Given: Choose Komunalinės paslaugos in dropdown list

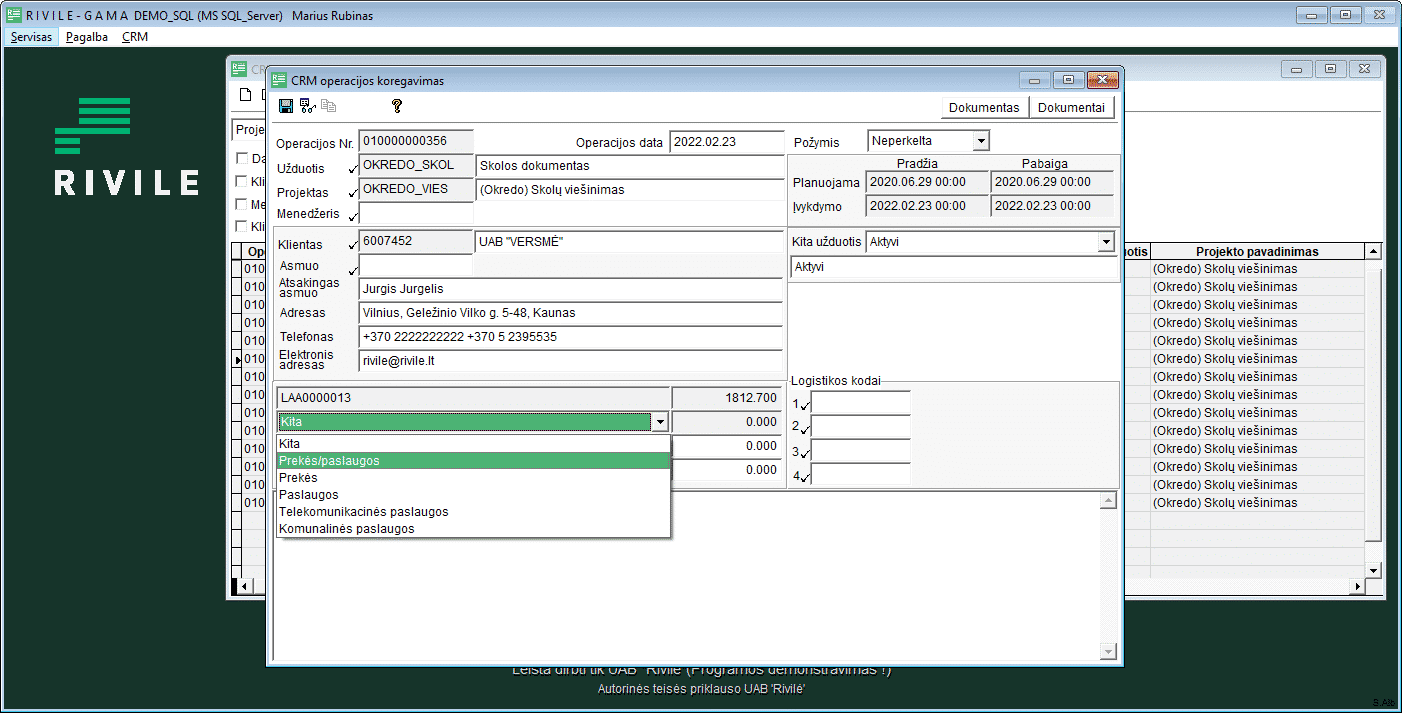Looking at the screenshot, I should [x=347, y=529].
